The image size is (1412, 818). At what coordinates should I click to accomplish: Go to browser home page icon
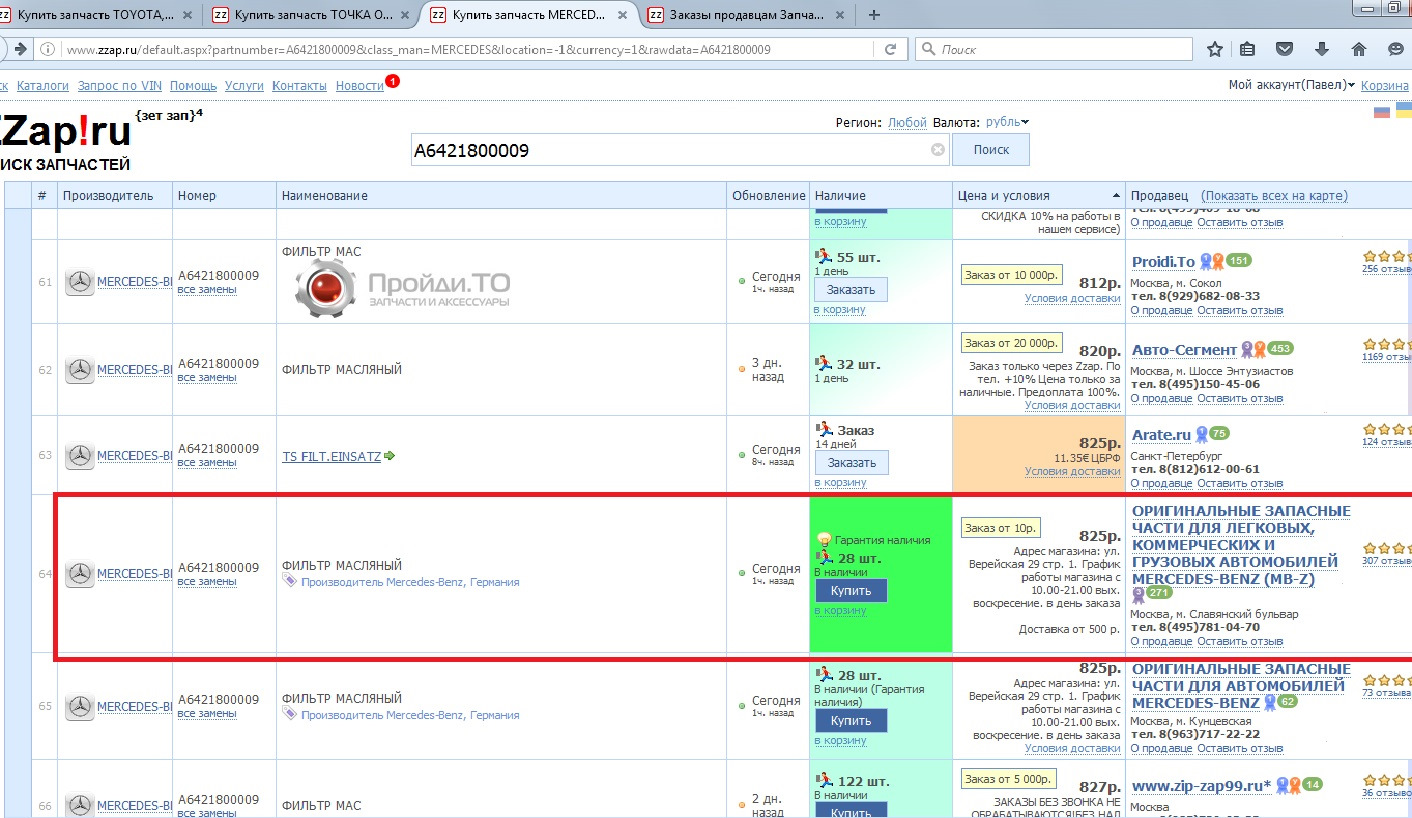(x=1359, y=50)
